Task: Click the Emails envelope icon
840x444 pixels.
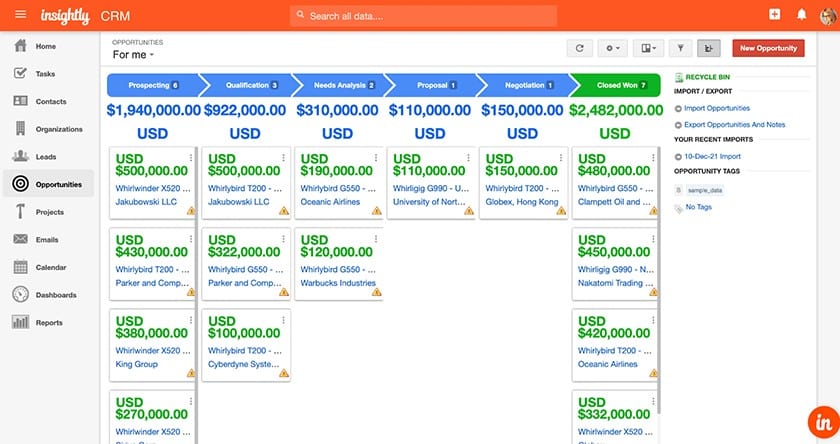Action: pos(20,239)
